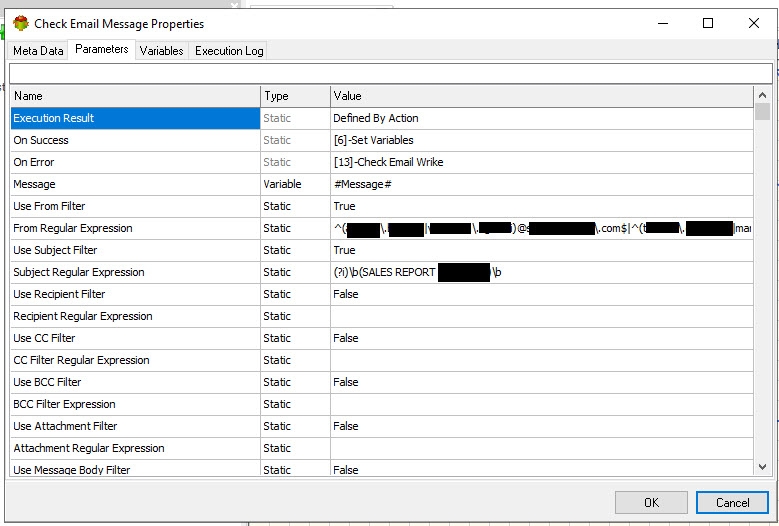Image resolution: width=779 pixels, height=526 pixels.
Task: Click the Cancel button
Action: pos(732,503)
